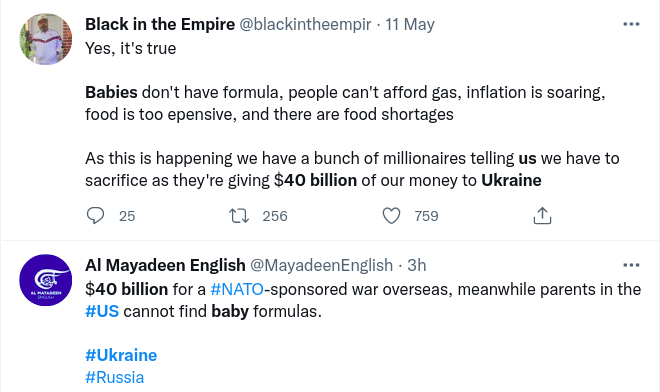Open more options for Al Mayadeen English tweet

[631, 265]
